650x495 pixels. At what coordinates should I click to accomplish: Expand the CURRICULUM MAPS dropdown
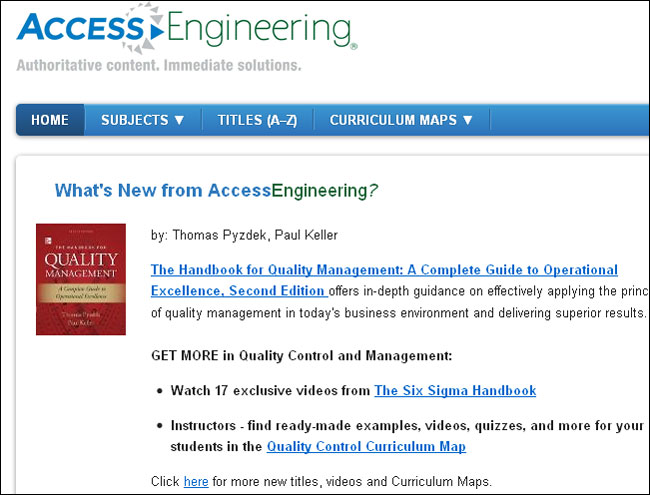pyautogui.click(x=401, y=120)
